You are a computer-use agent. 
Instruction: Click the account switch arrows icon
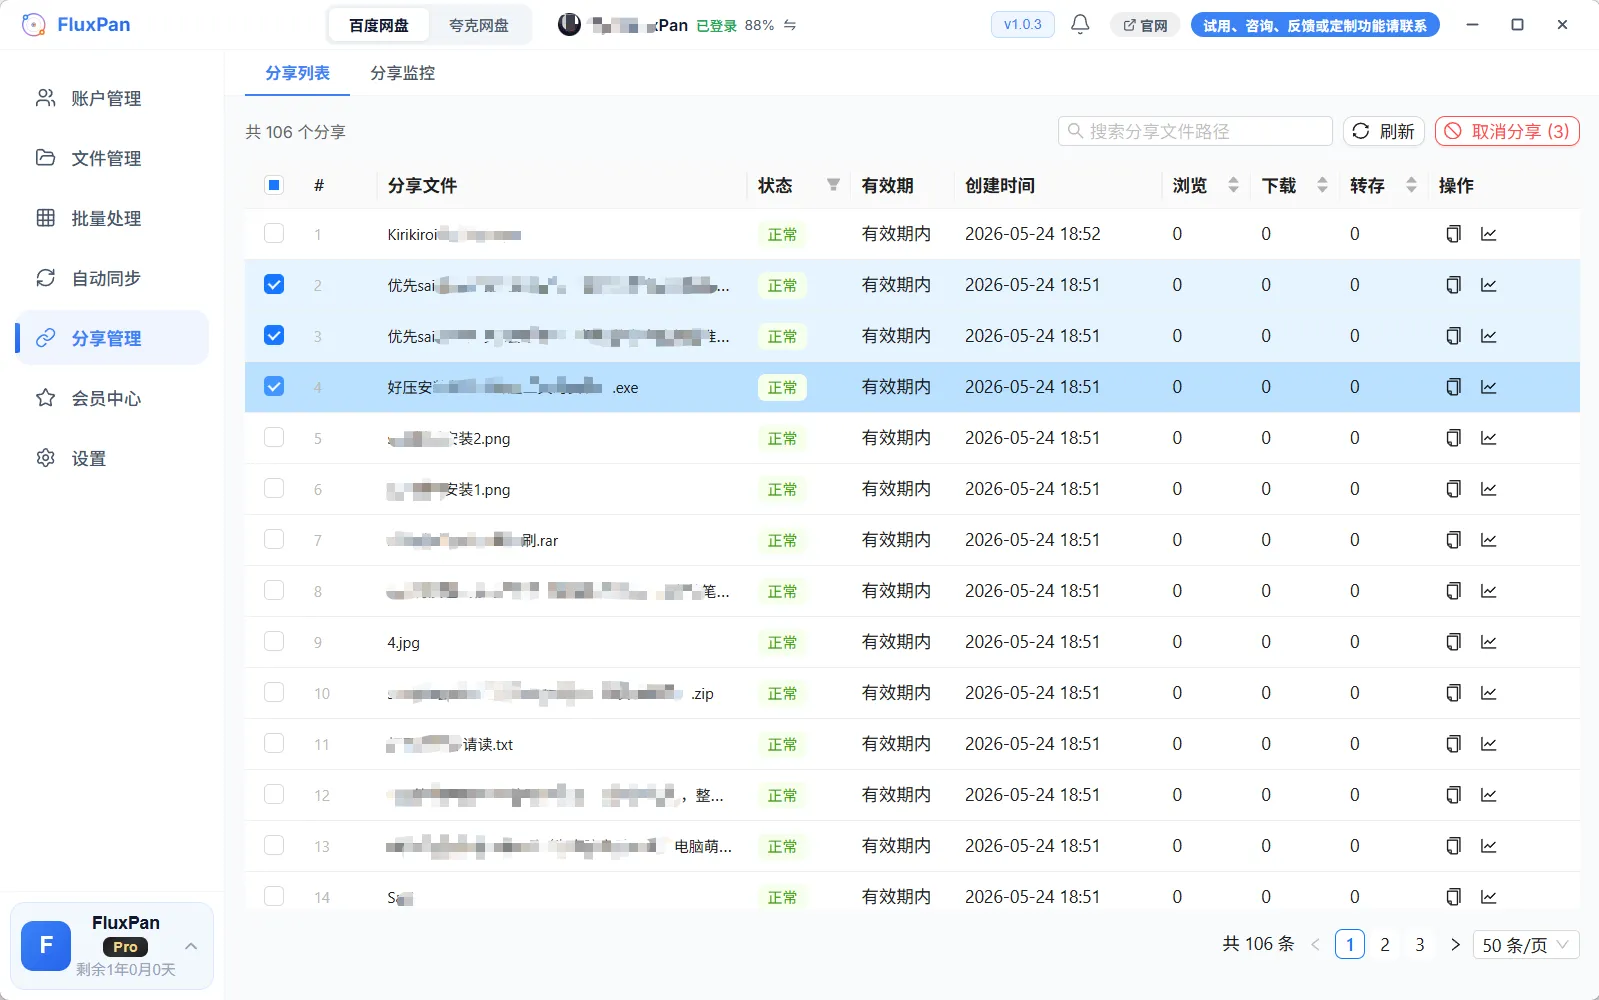[x=790, y=25]
